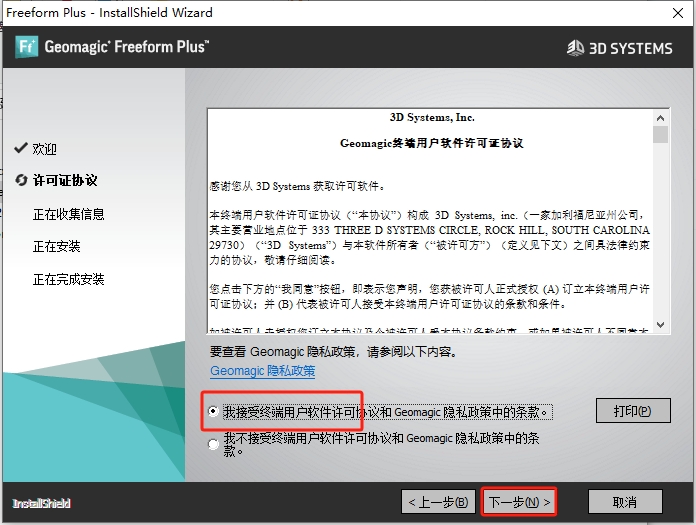Click the 感谢您从 3D Systems 获取许可软件 line
This screenshot has width=696, height=525.
point(297,186)
